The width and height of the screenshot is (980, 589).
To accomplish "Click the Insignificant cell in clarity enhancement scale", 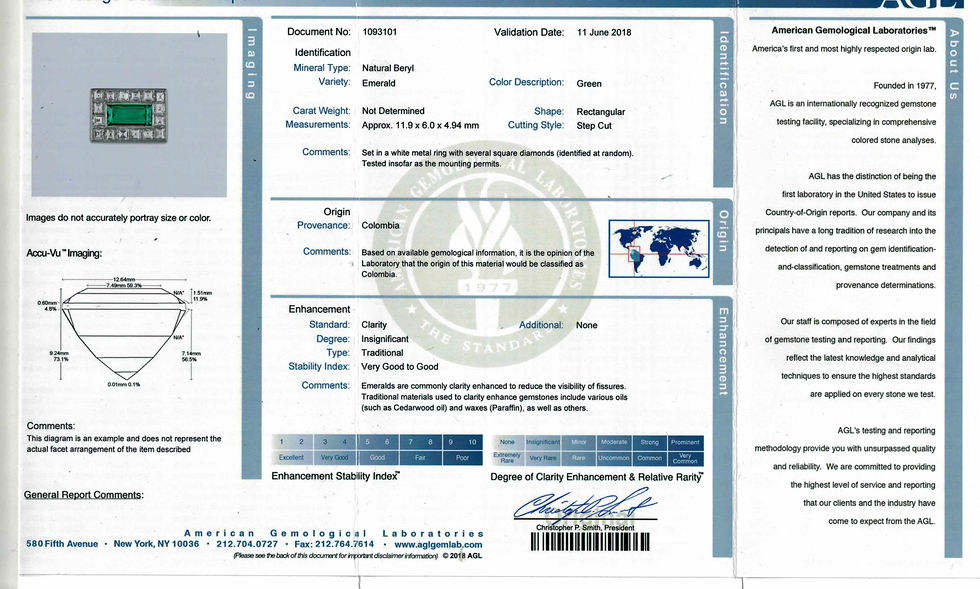I will point(542,442).
